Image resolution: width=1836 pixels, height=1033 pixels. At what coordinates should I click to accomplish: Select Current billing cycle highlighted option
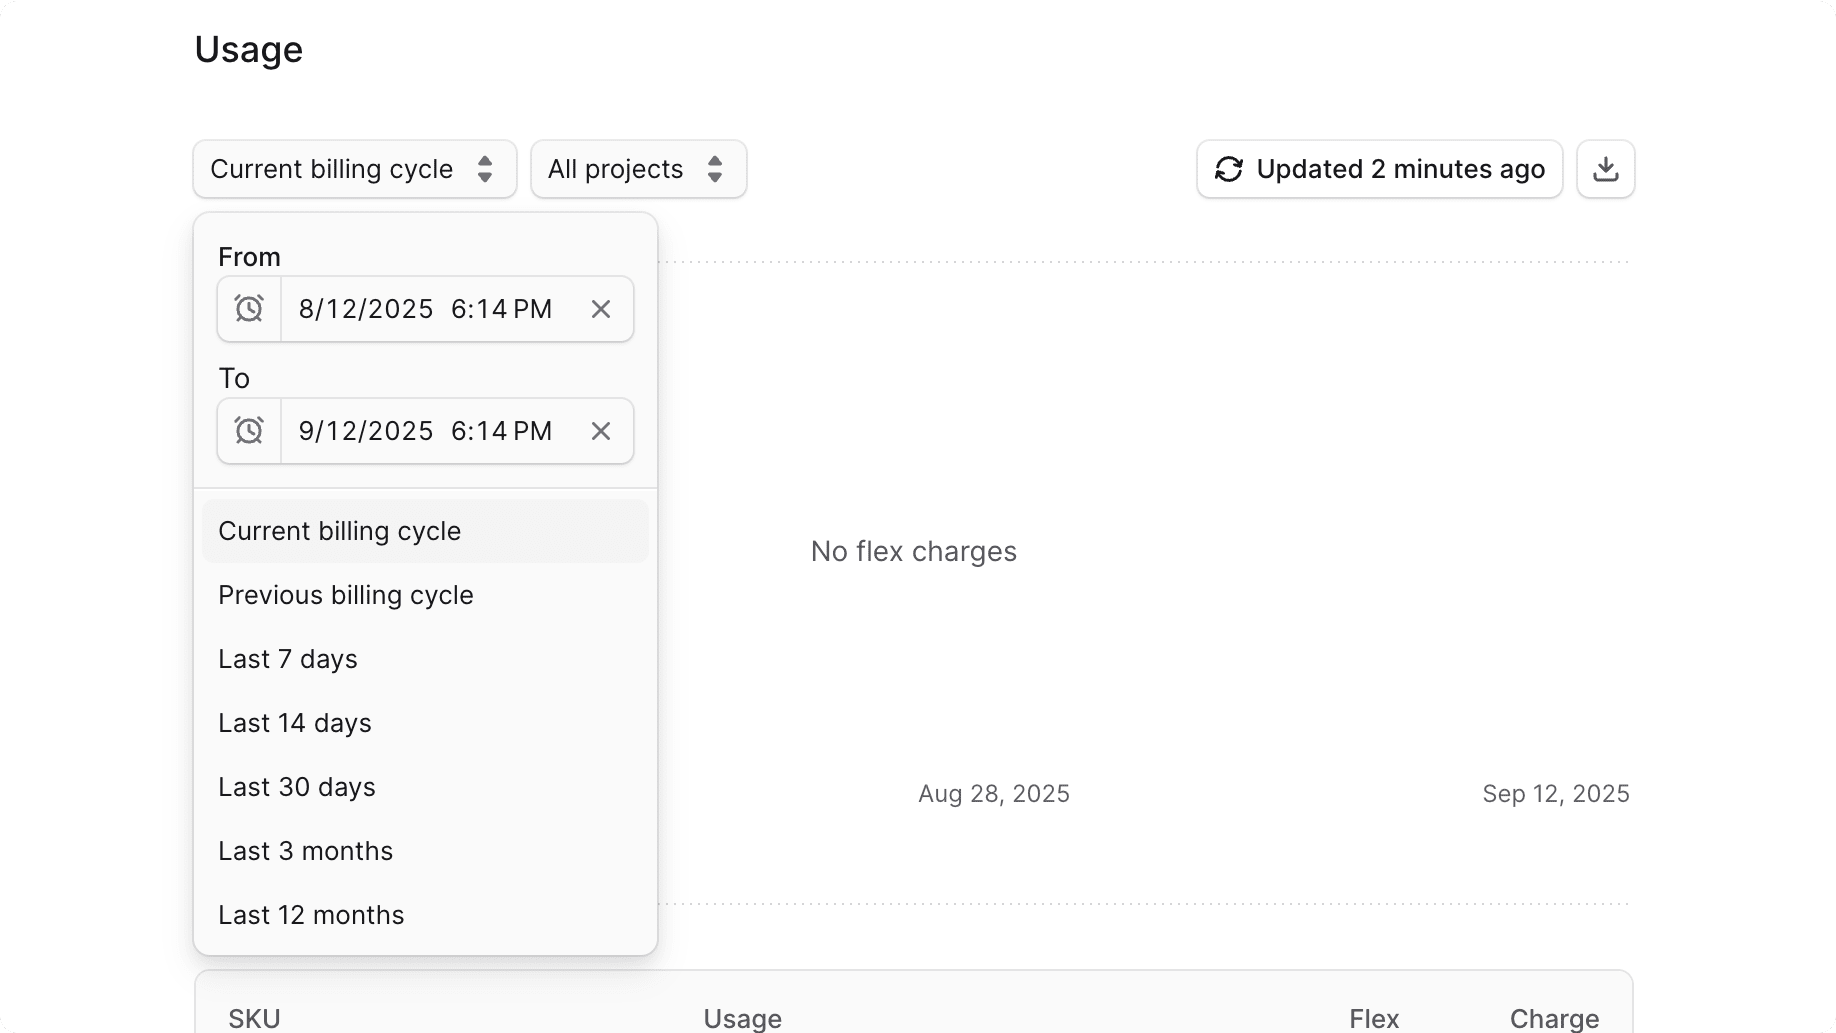coord(339,531)
